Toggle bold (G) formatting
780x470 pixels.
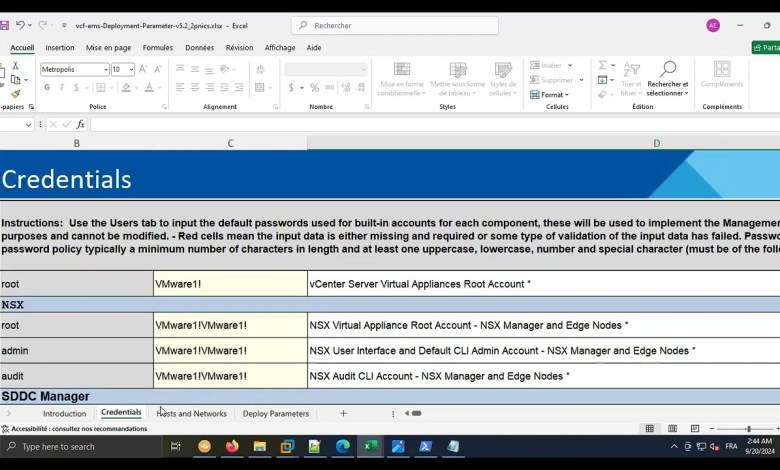coord(47,88)
